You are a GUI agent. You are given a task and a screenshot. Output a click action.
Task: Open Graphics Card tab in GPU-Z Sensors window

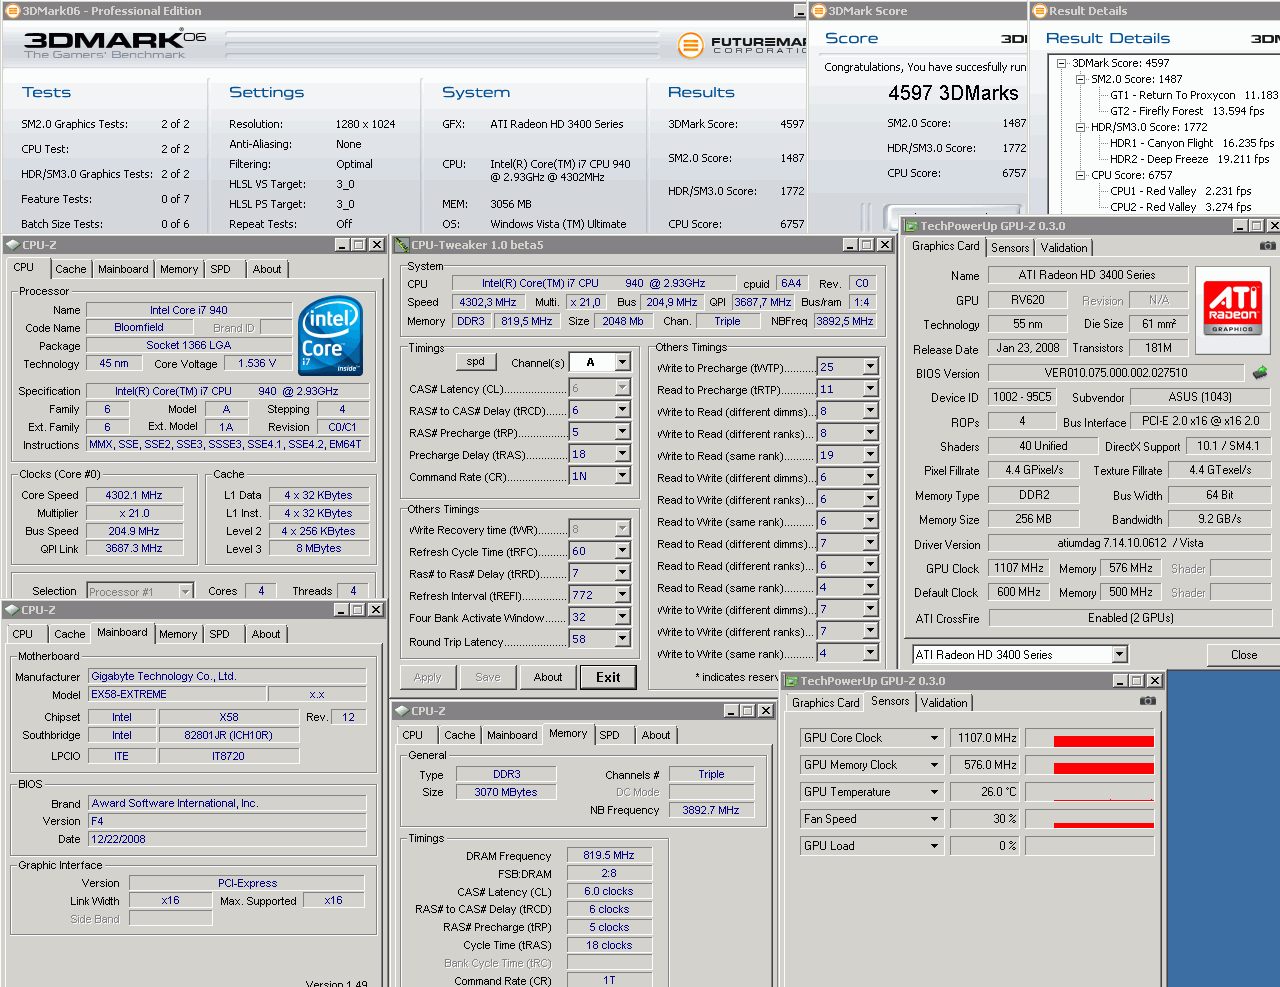[826, 703]
